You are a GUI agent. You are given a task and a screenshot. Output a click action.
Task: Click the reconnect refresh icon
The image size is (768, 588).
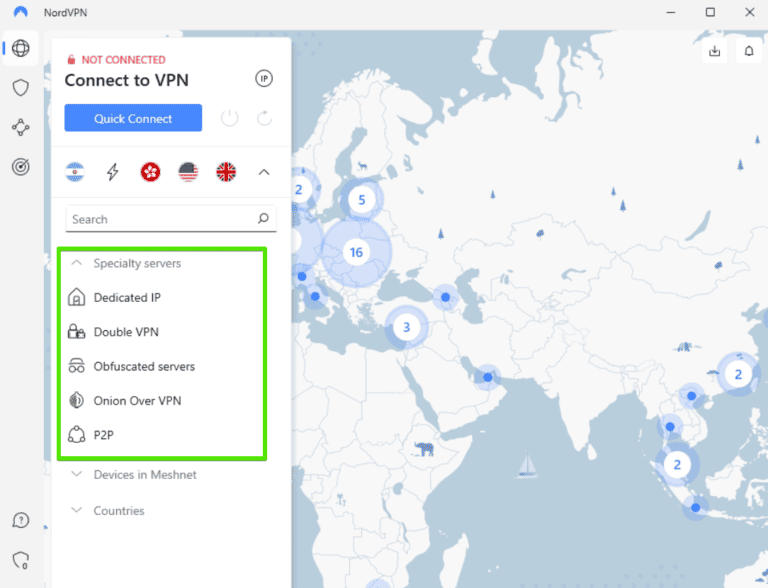(264, 118)
